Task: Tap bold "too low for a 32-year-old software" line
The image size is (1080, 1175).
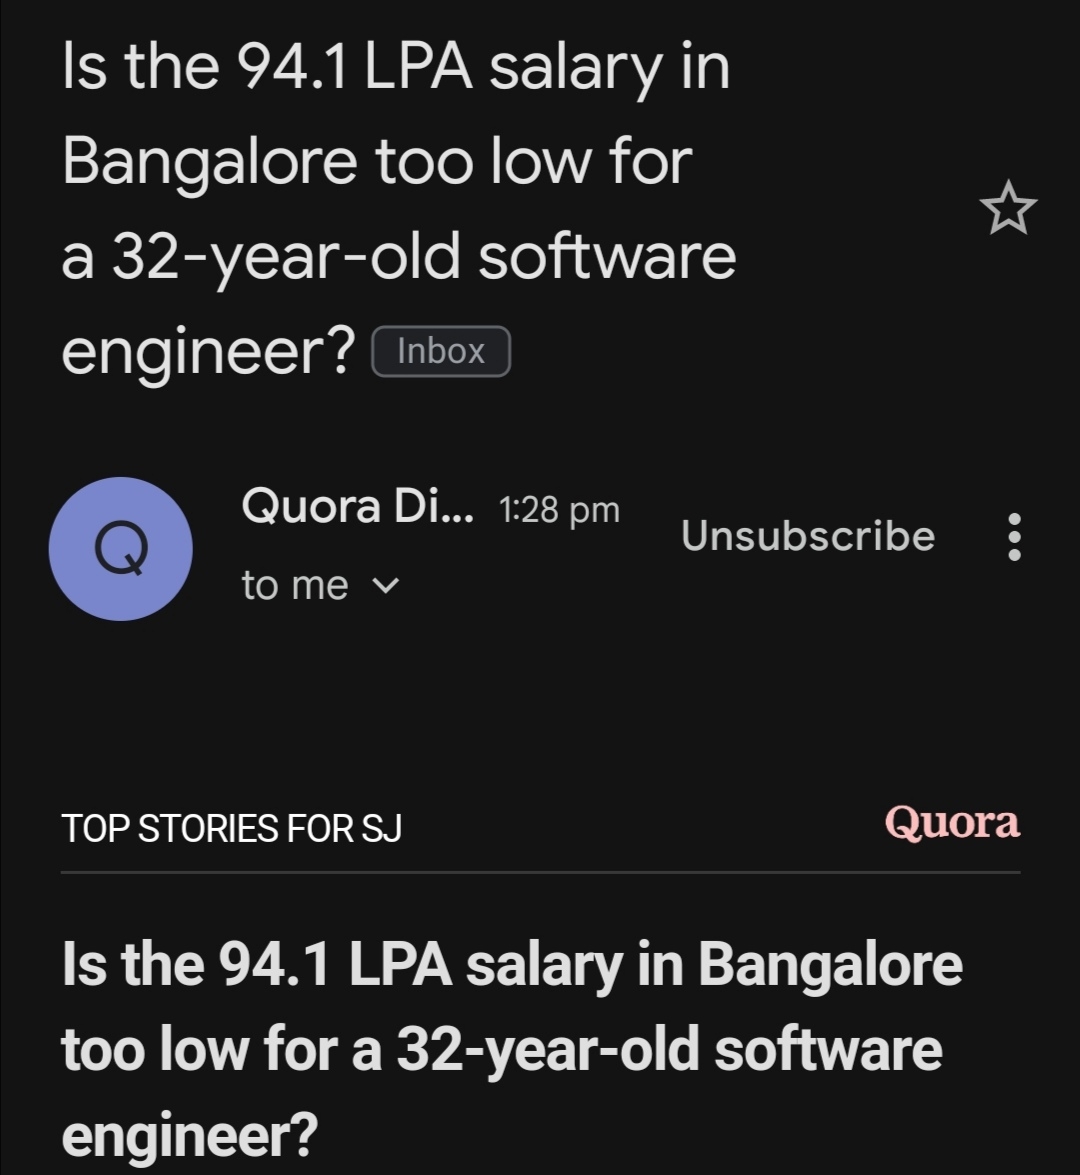Action: (501, 1050)
